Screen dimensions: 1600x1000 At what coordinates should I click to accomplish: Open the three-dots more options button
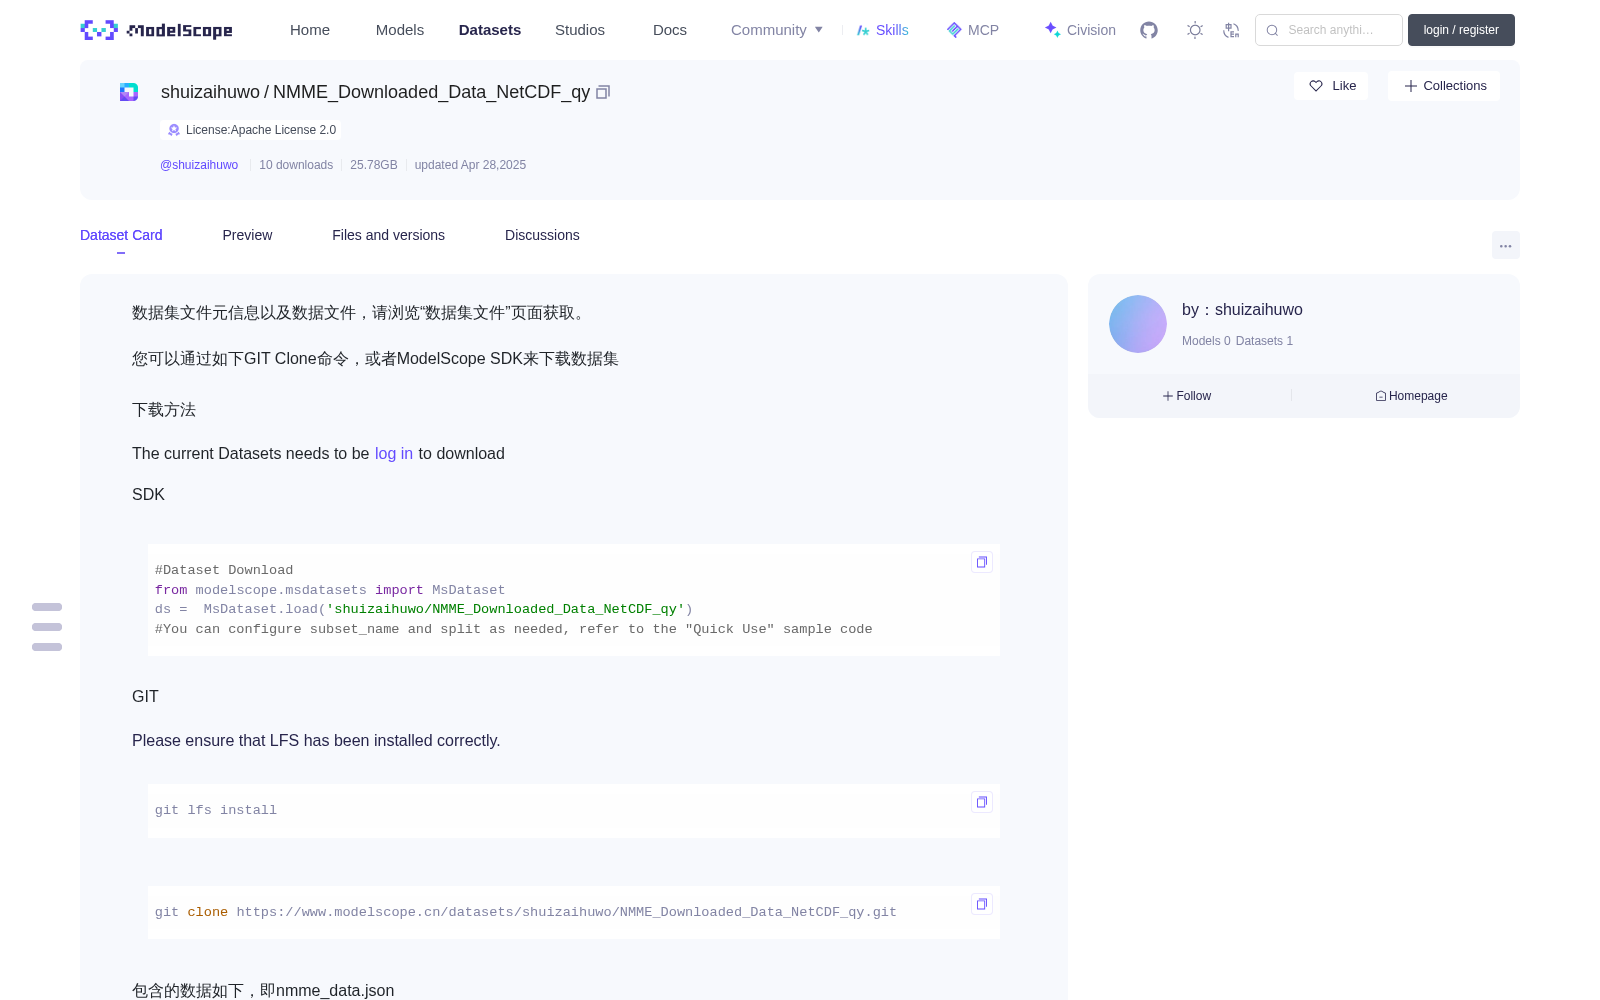coord(1505,246)
